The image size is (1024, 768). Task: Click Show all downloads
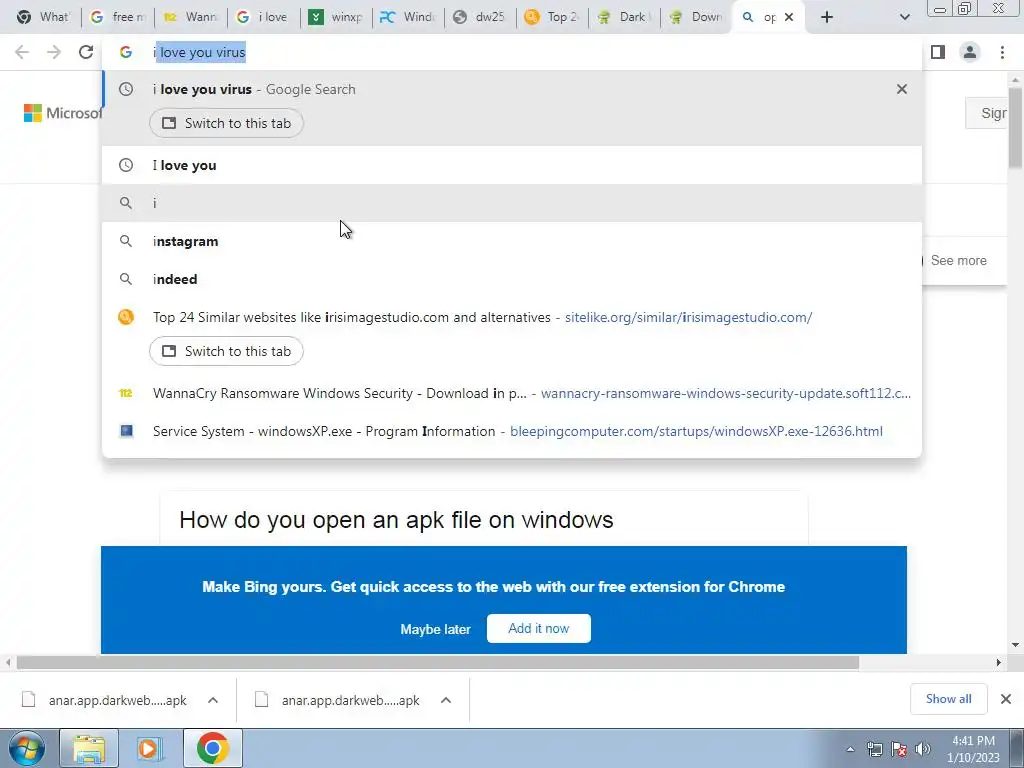point(948,699)
